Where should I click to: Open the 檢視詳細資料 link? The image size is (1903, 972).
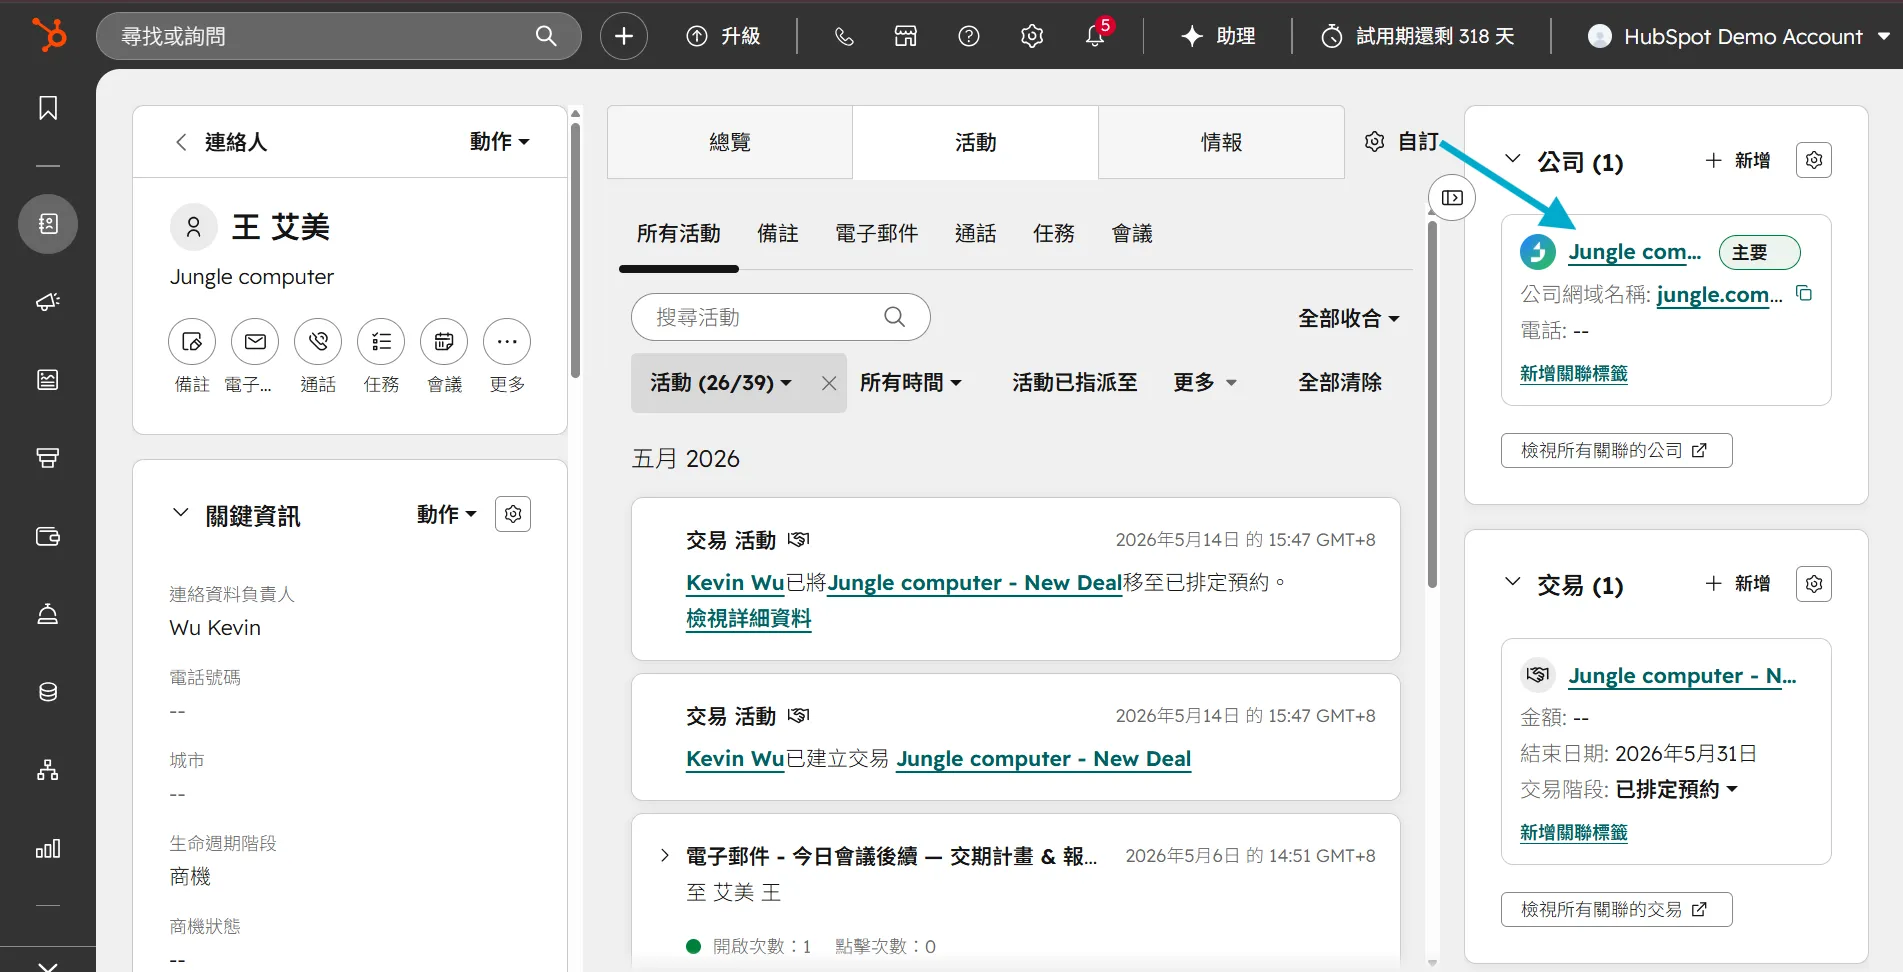click(749, 619)
